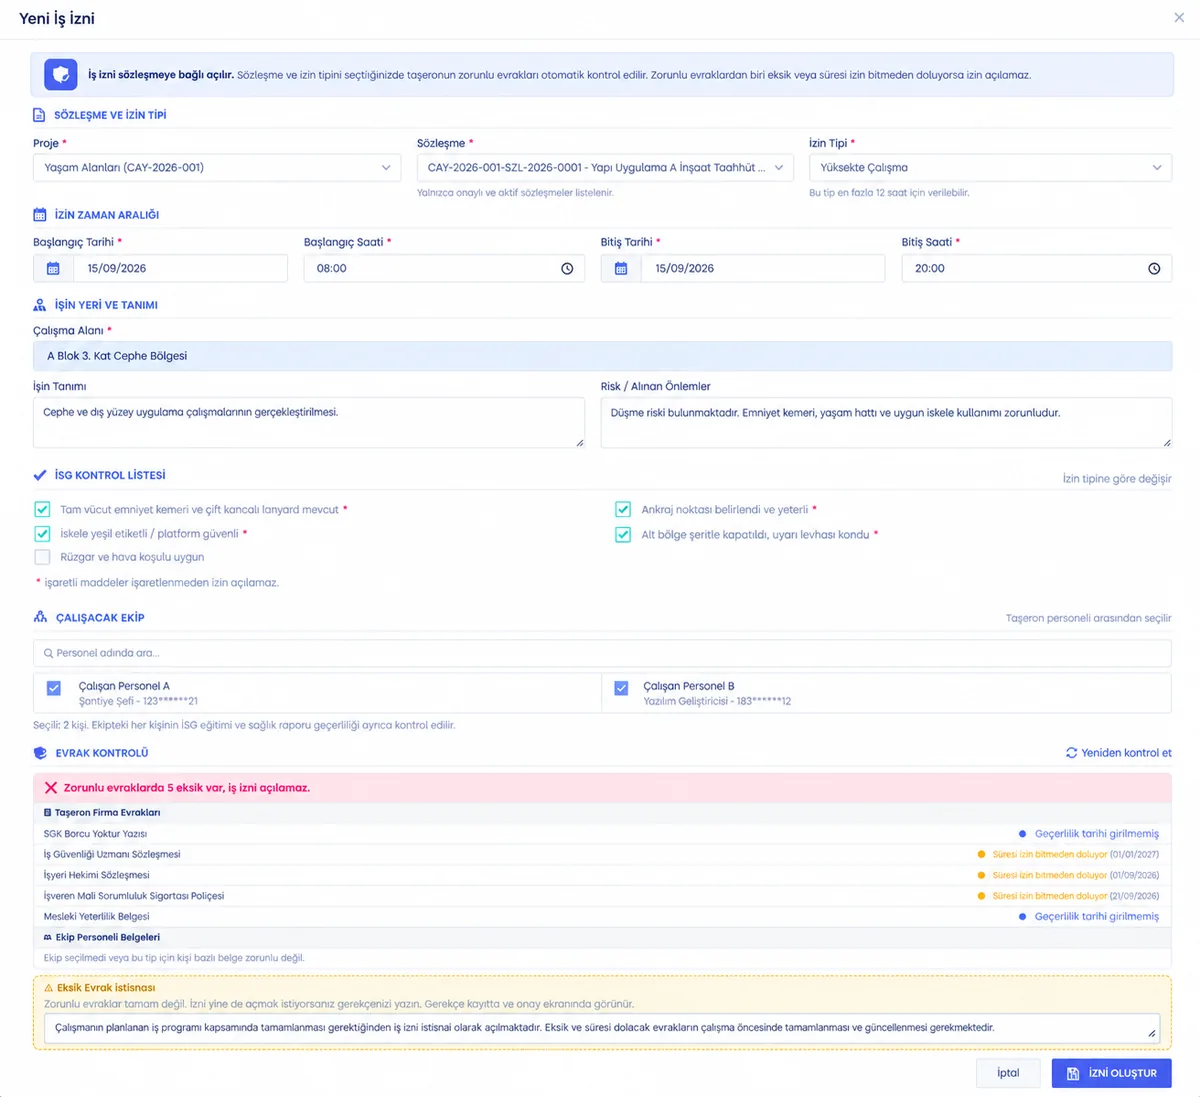Click the İzni Oluştur button
The height and width of the screenshot is (1097, 1200).
(x=1112, y=1073)
